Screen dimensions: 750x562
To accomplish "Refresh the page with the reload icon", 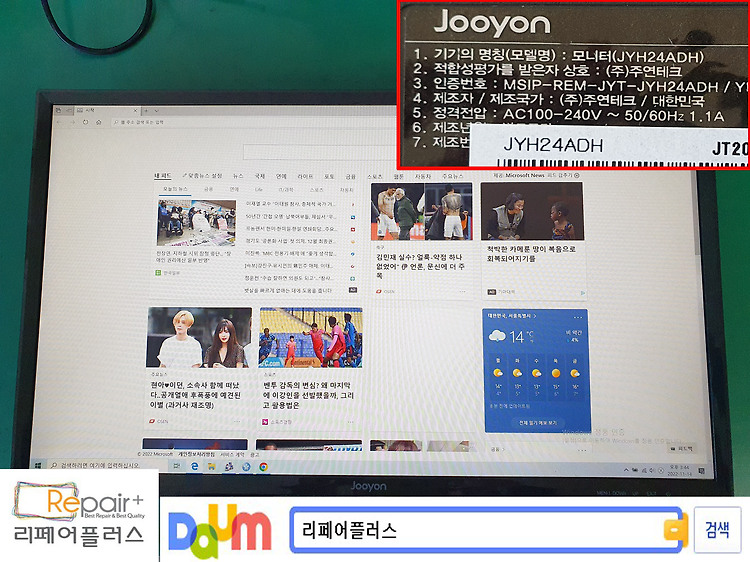I will coord(86,122).
